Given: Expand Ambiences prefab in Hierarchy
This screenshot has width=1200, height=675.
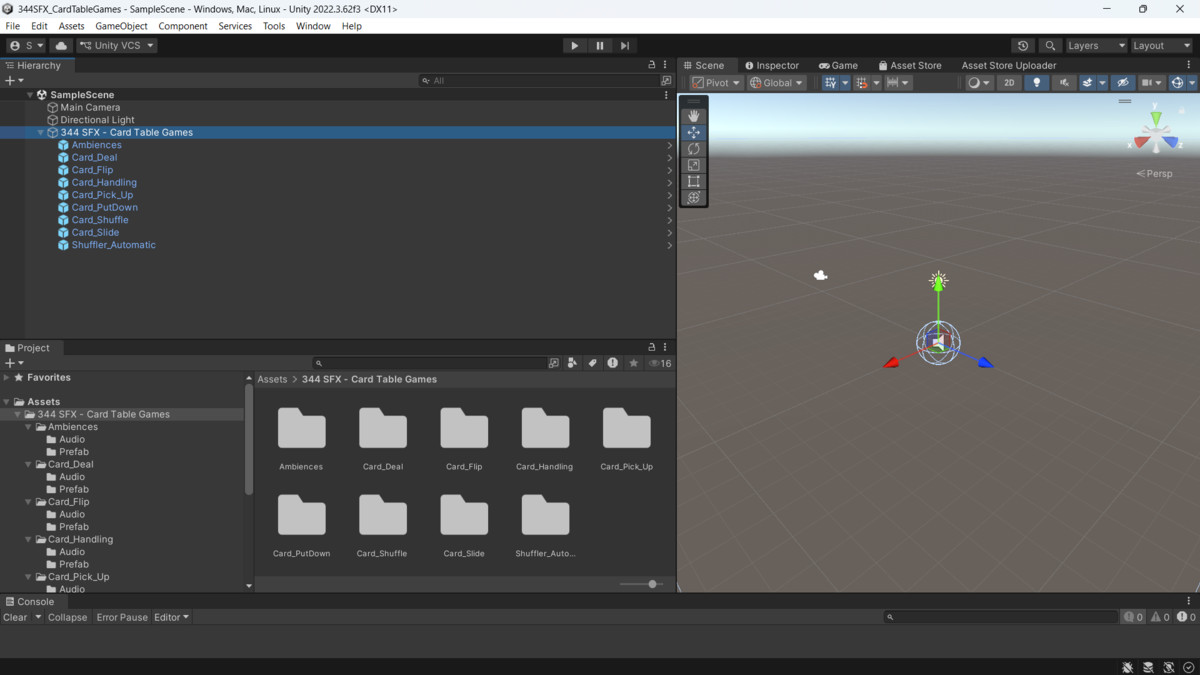Looking at the screenshot, I should tap(669, 145).
